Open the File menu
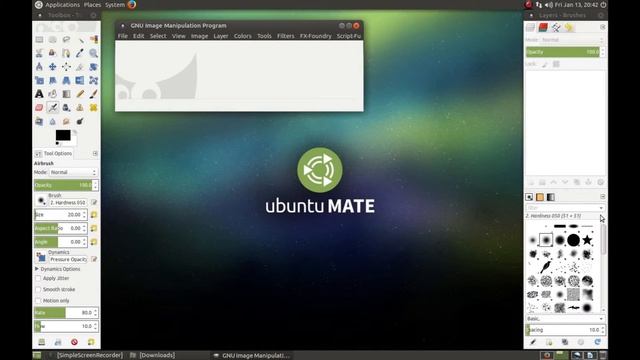 122,36
